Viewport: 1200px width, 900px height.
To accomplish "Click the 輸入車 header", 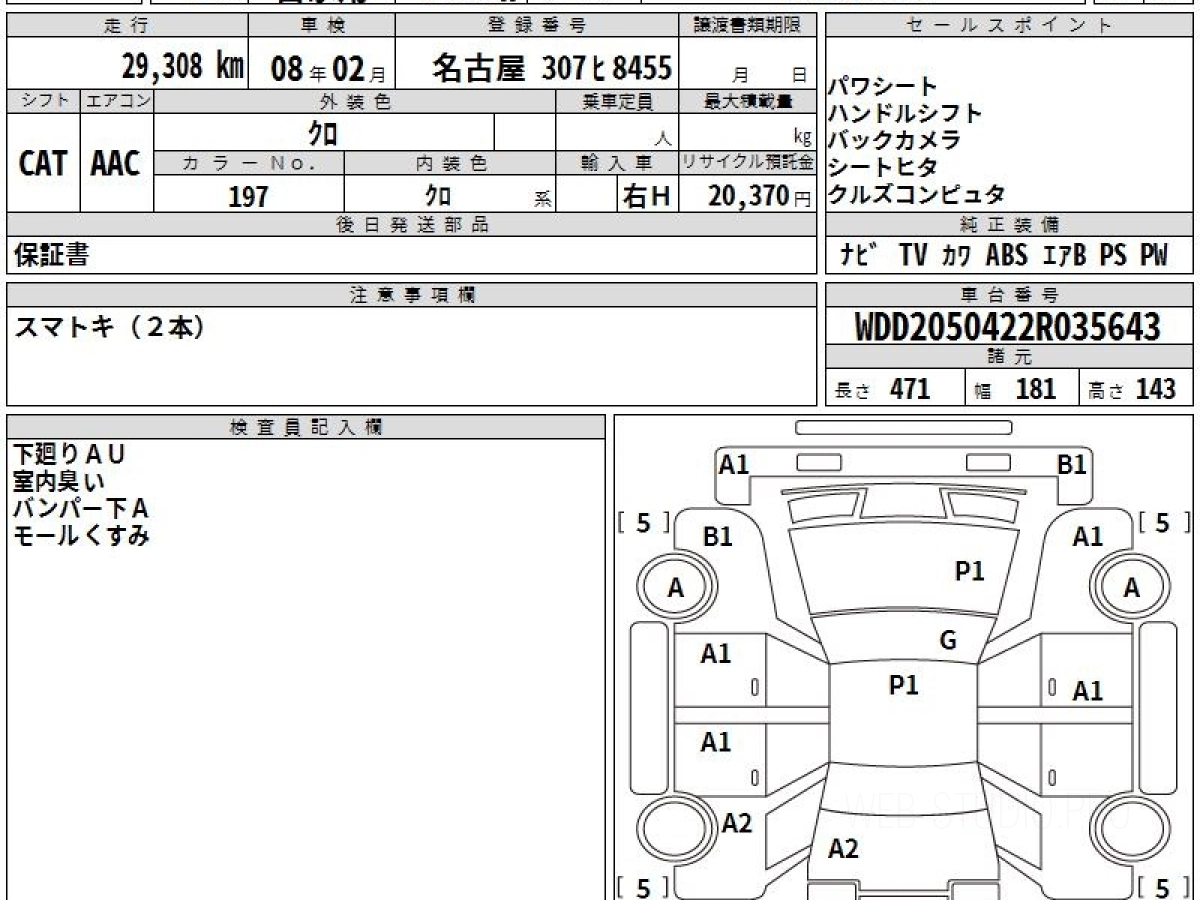I will tap(617, 163).
